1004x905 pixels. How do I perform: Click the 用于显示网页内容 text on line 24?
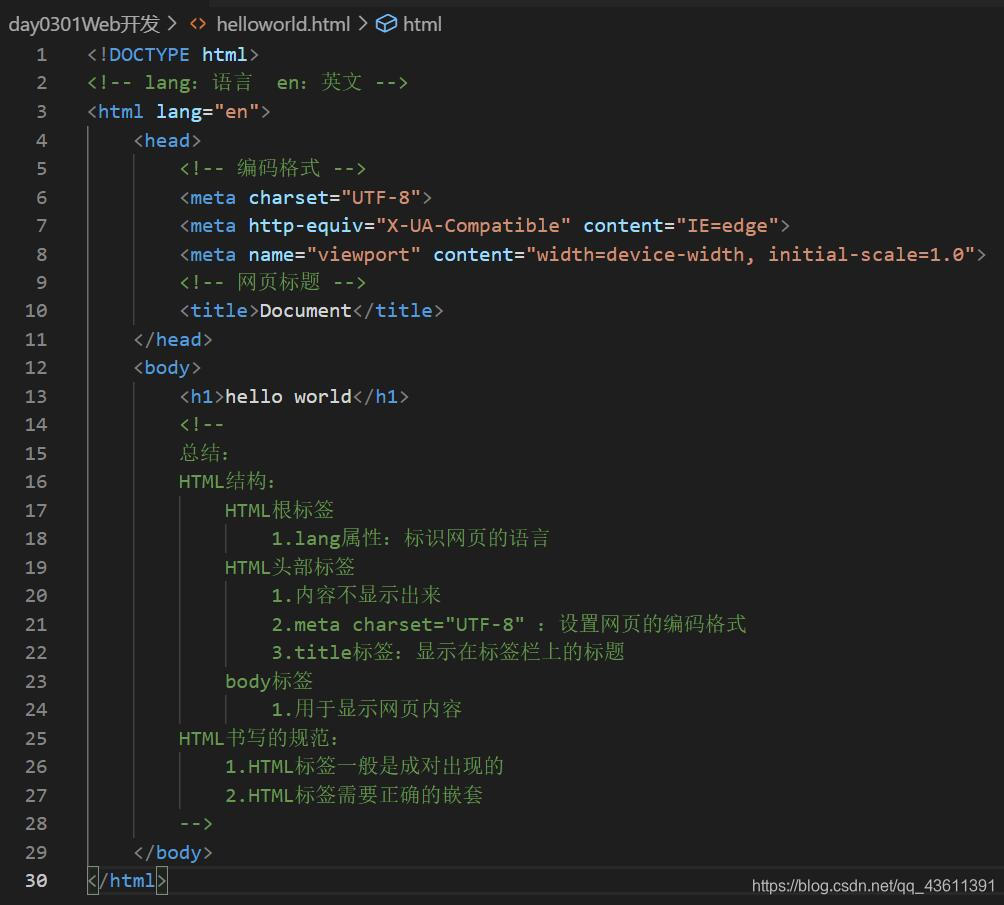pyautogui.click(x=378, y=710)
